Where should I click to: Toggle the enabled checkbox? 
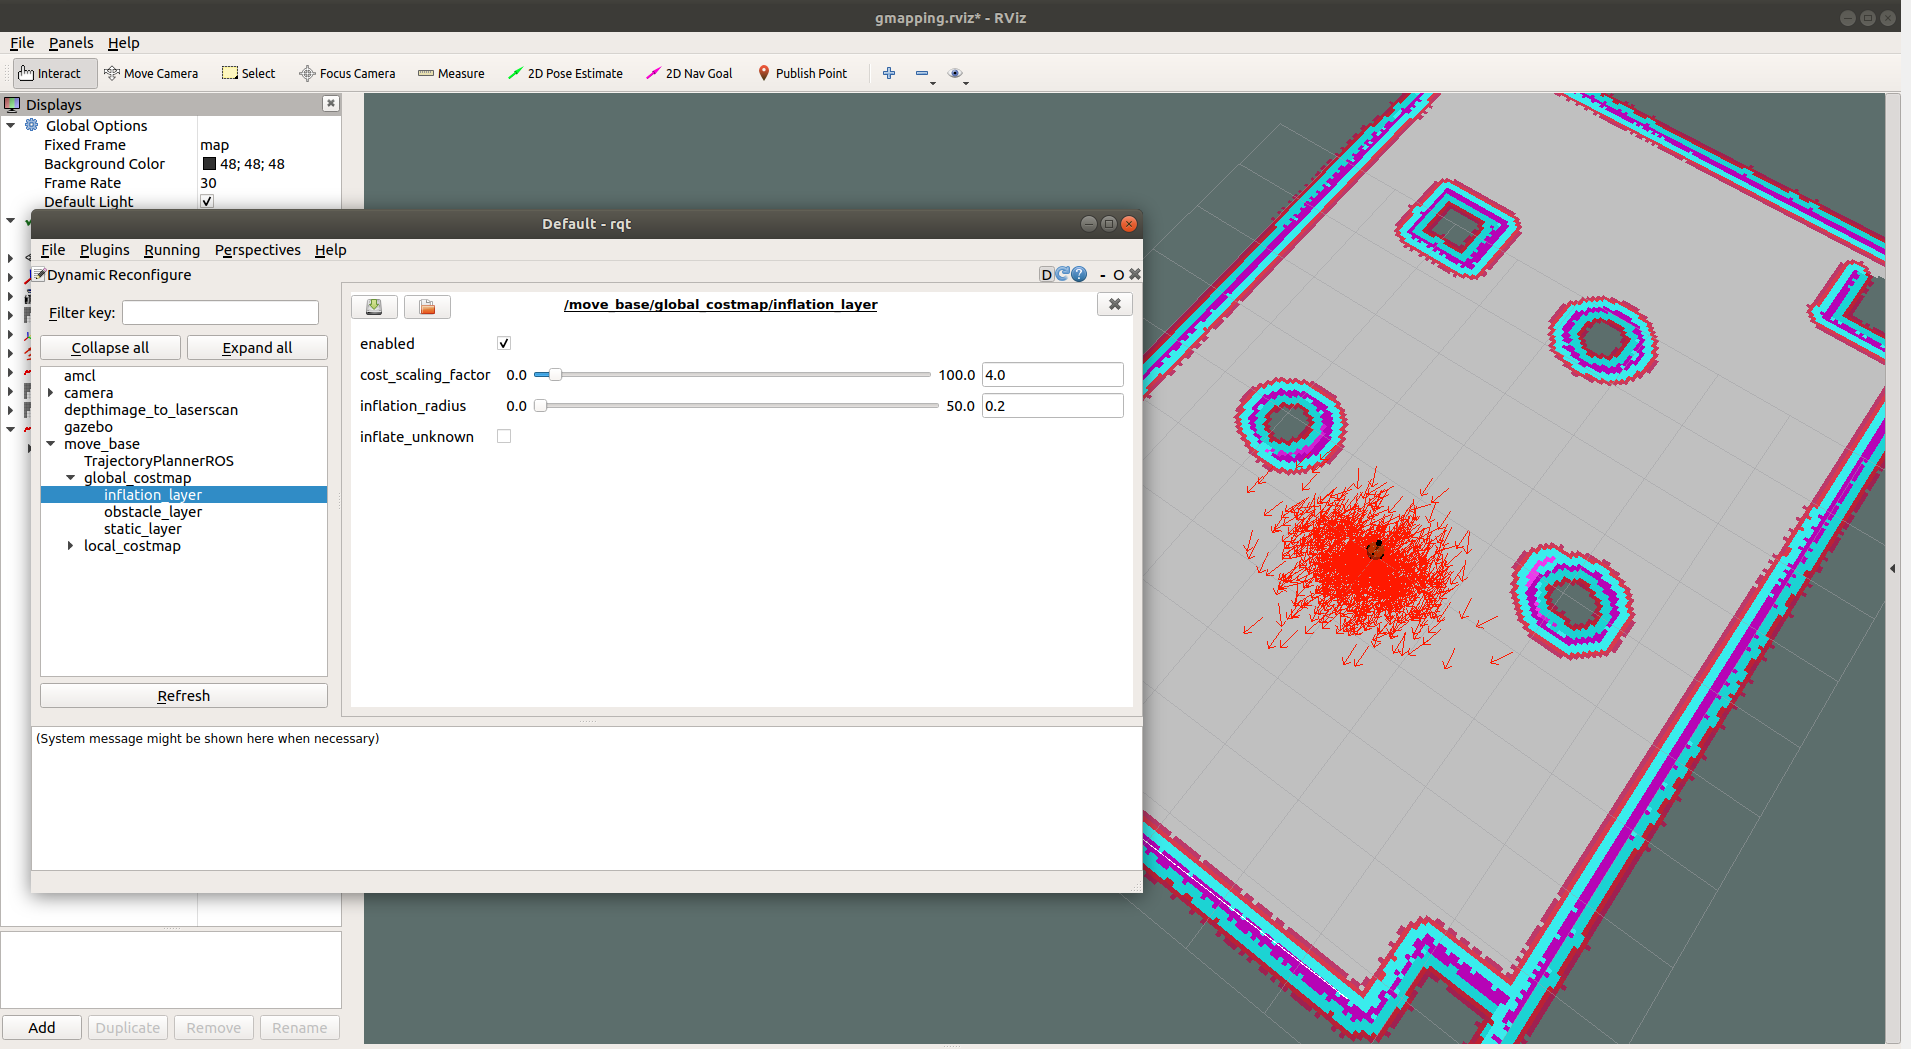click(504, 343)
